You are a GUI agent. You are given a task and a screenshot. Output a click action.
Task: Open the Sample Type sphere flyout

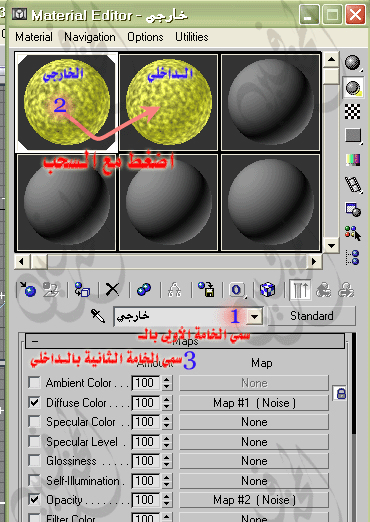tap(353, 63)
